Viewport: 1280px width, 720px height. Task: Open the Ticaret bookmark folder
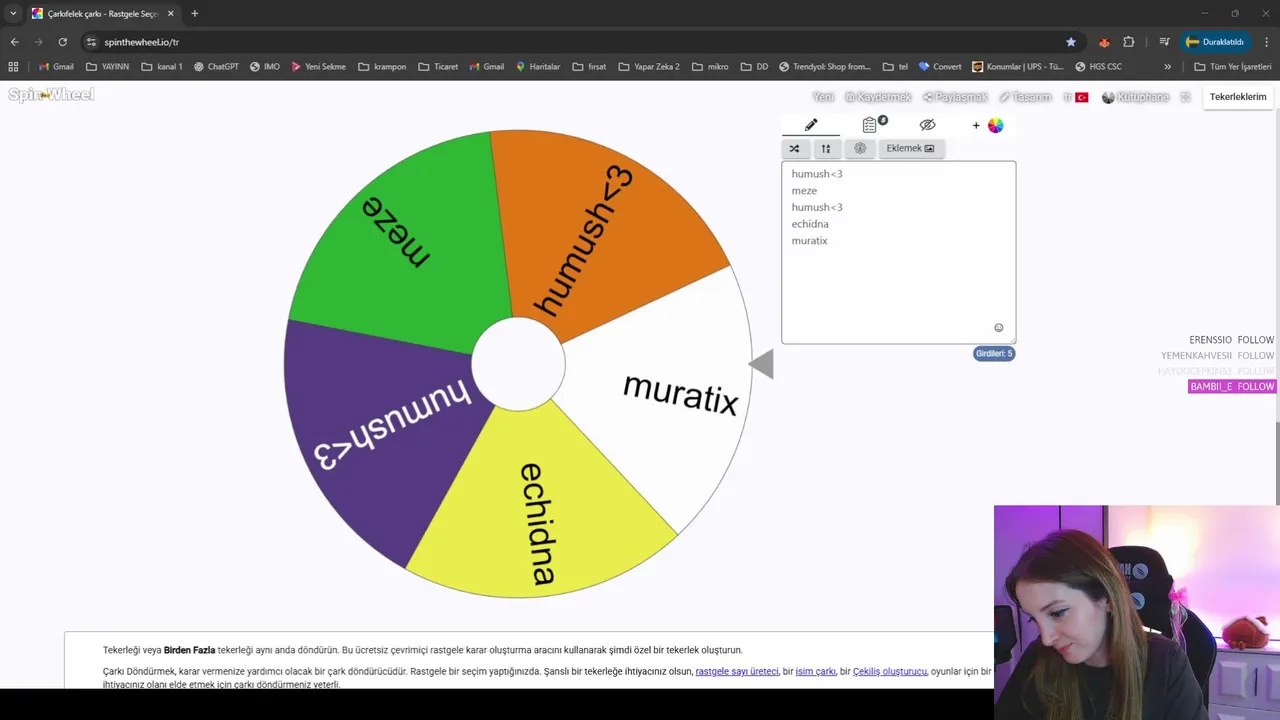coord(438,67)
